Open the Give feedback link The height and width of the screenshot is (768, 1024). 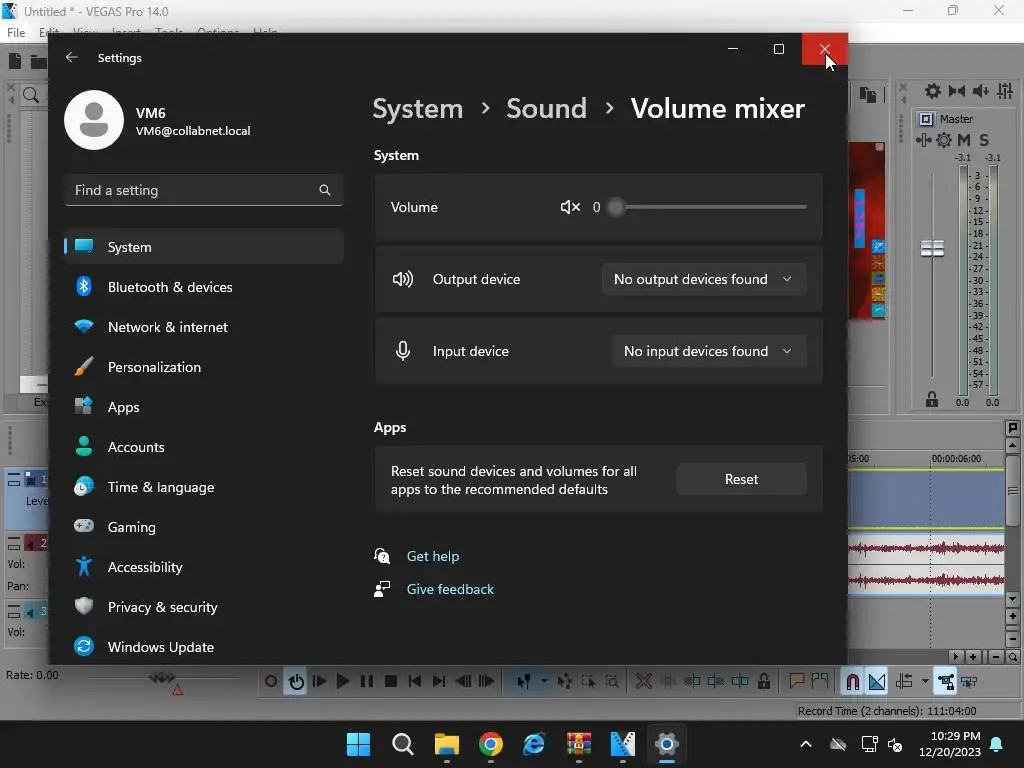point(450,589)
